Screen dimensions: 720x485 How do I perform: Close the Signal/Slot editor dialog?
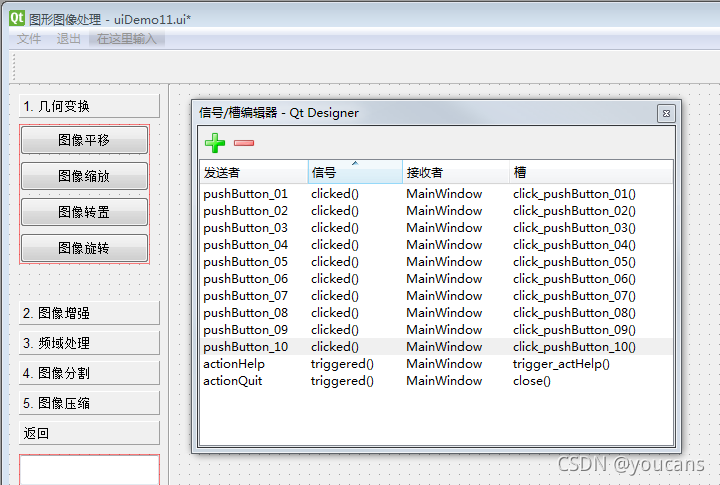click(666, 113)
